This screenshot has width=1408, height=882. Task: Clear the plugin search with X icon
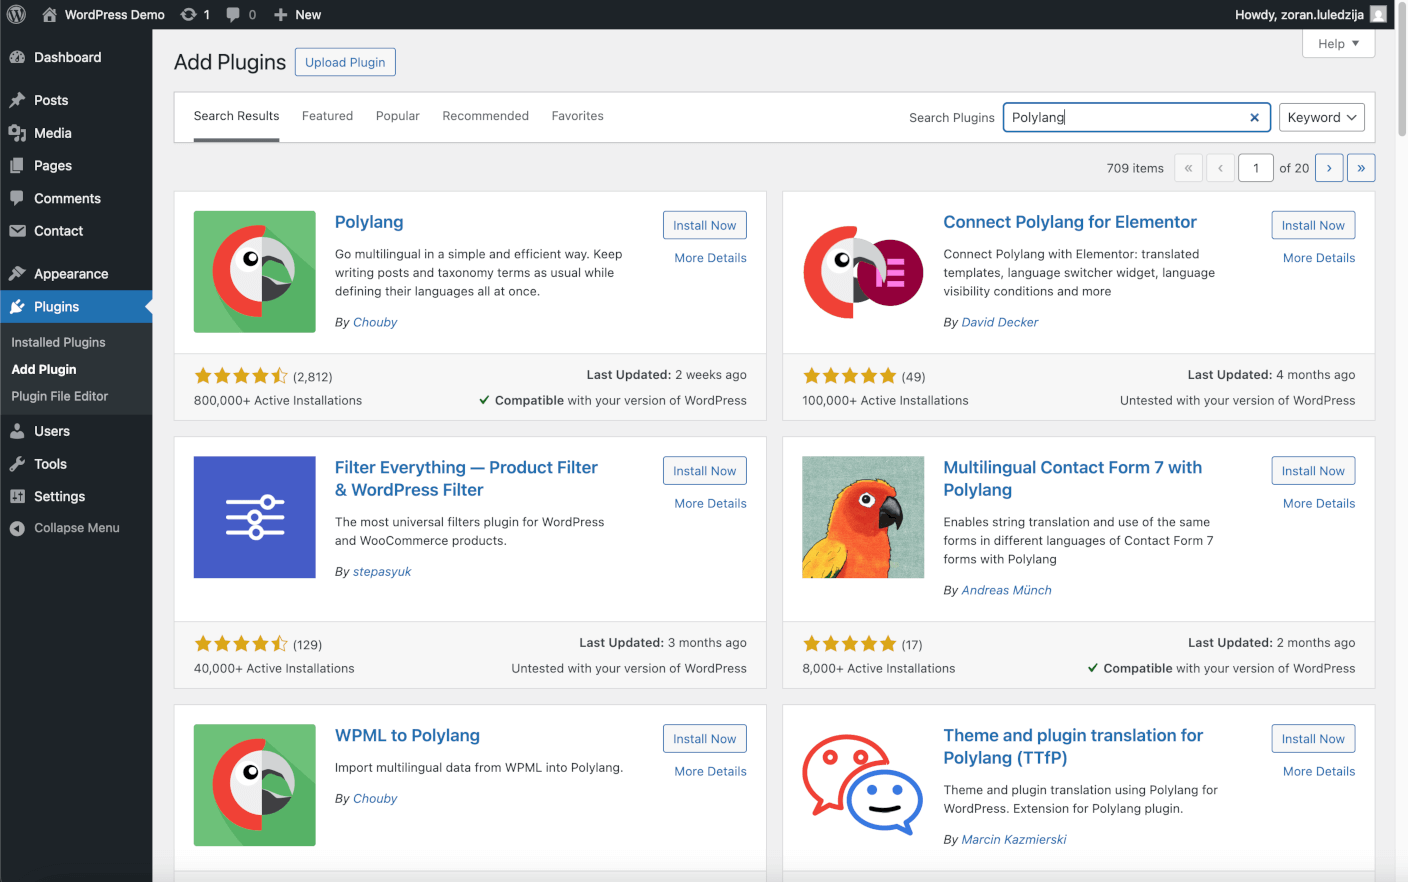click(x=1254, y=117)
